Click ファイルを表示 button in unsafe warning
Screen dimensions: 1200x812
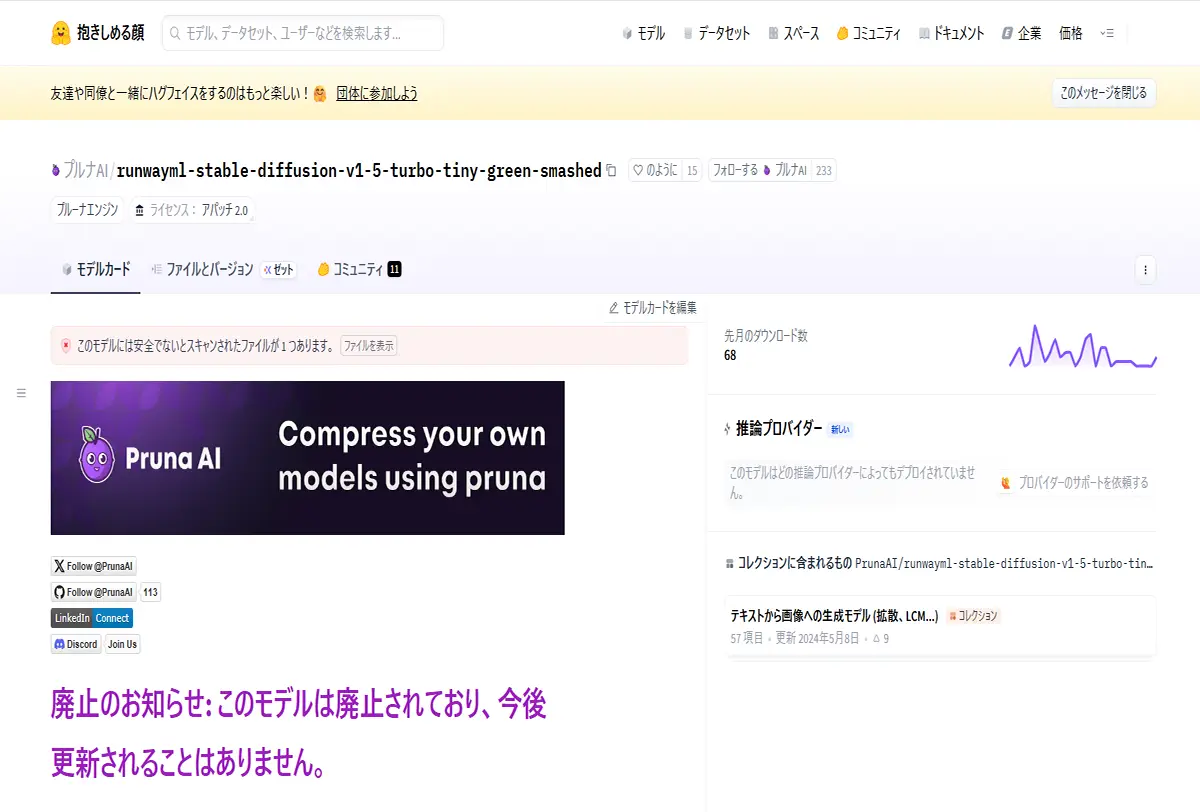tap(369, 346)
